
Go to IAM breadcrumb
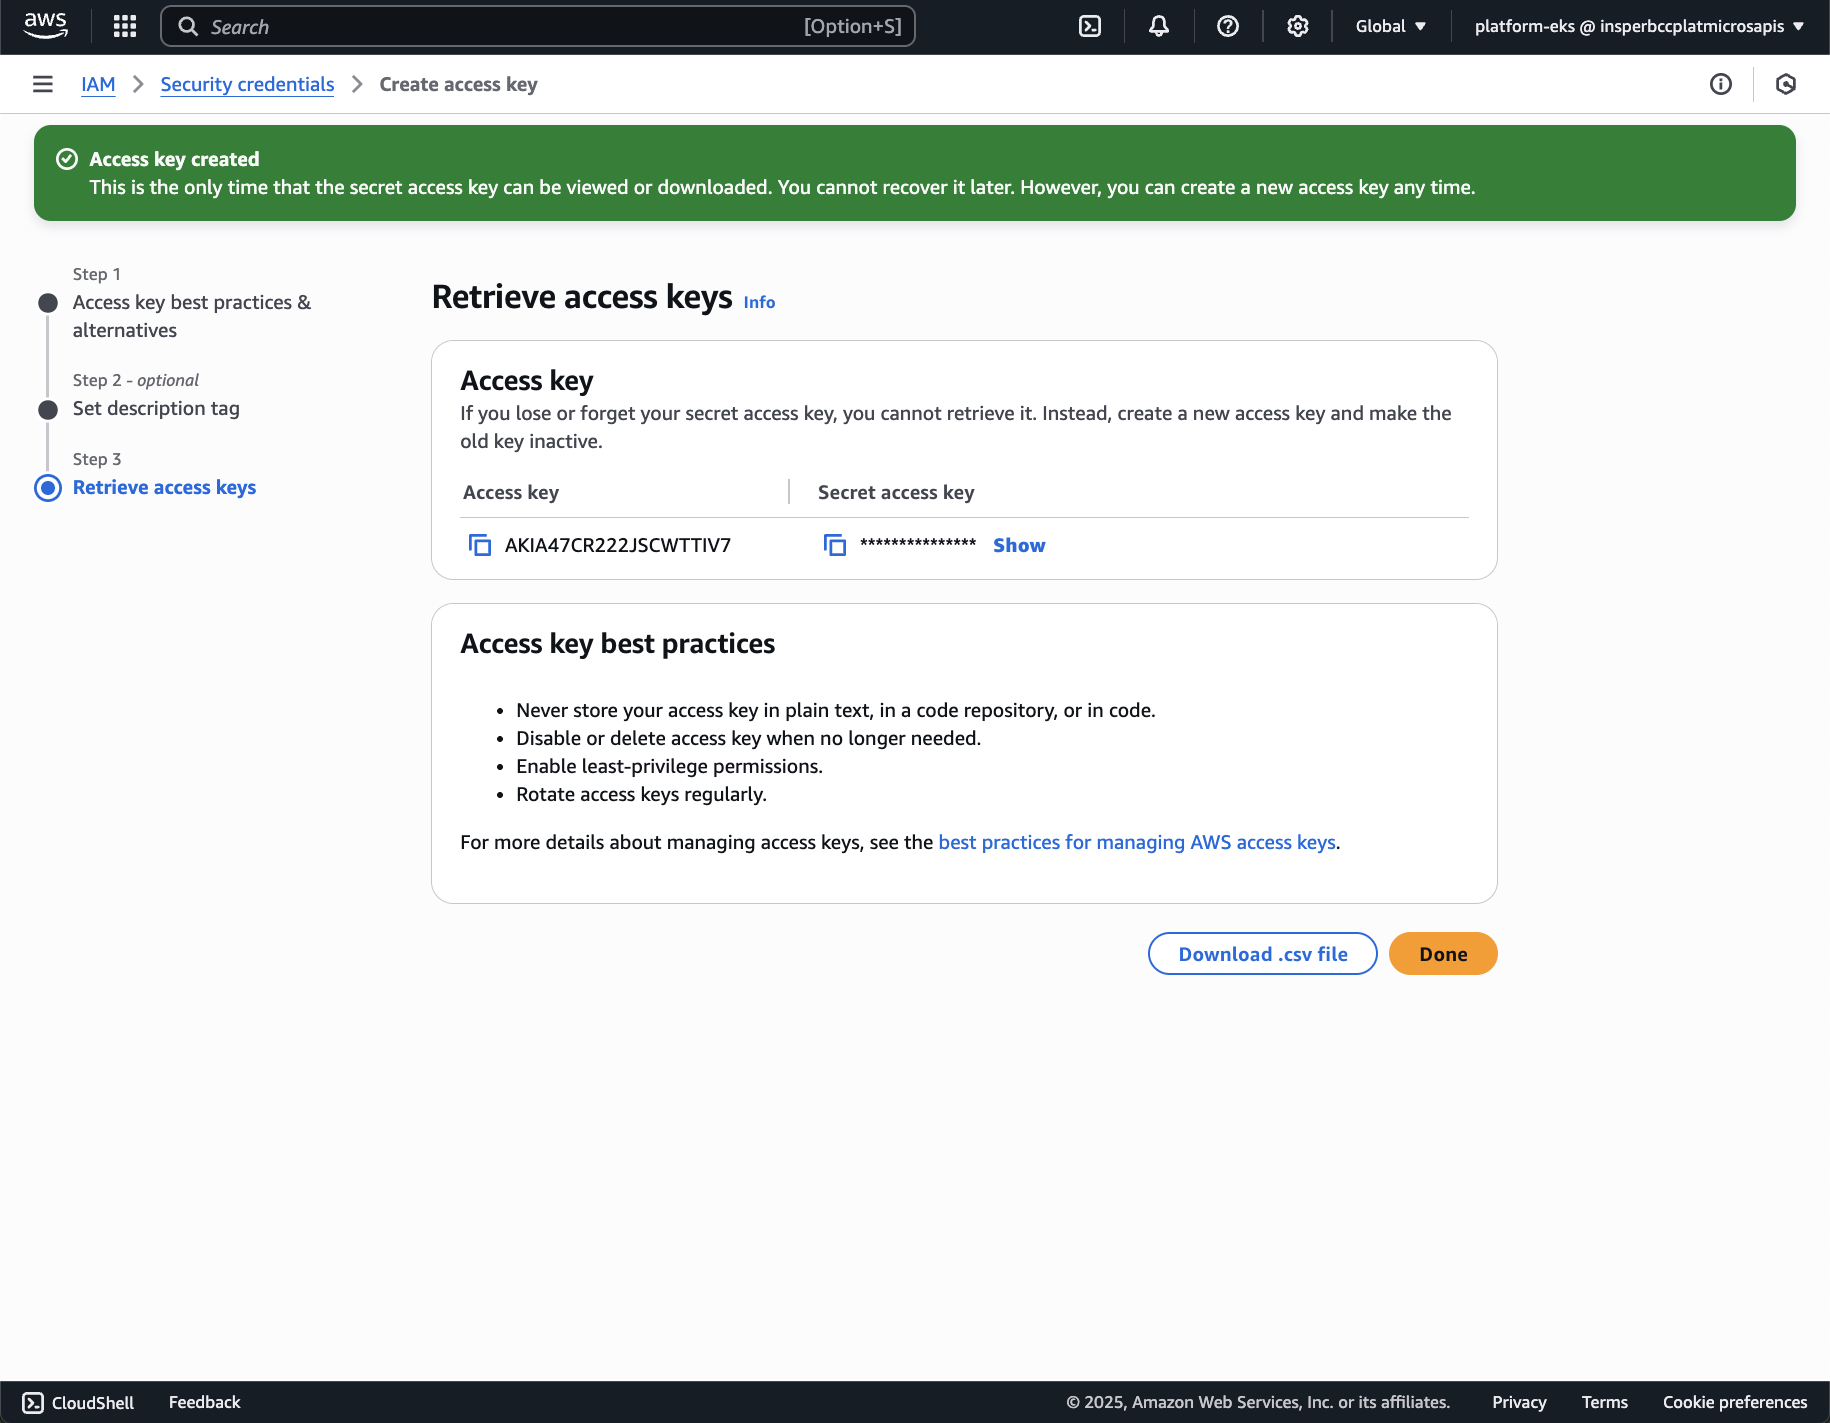pyautogui.click(x=98, y=84)
